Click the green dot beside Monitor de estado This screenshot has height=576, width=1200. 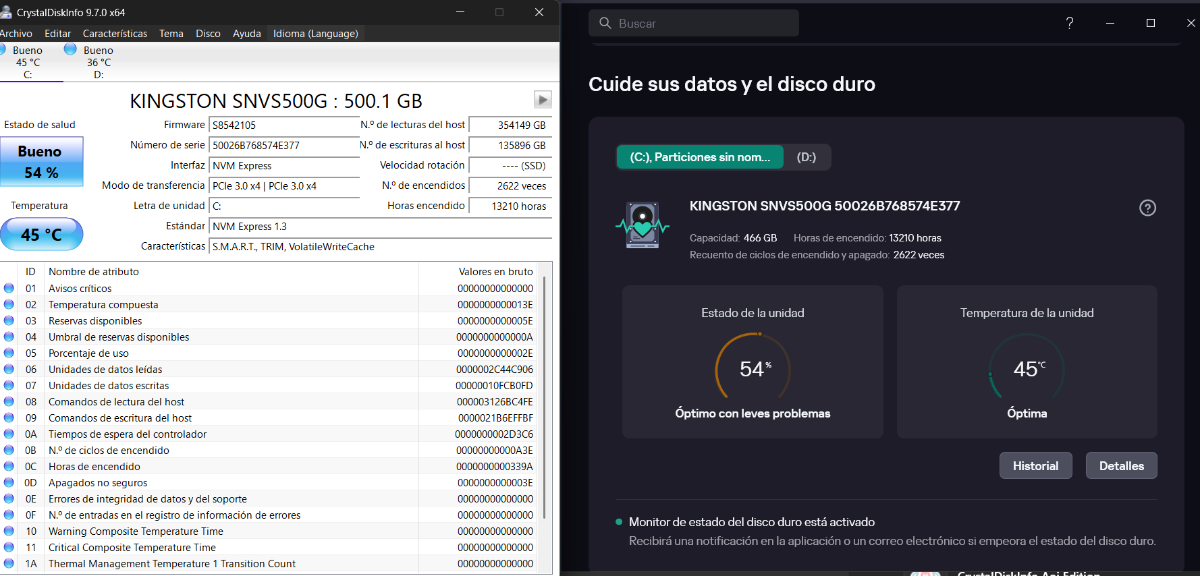point(619,522)
